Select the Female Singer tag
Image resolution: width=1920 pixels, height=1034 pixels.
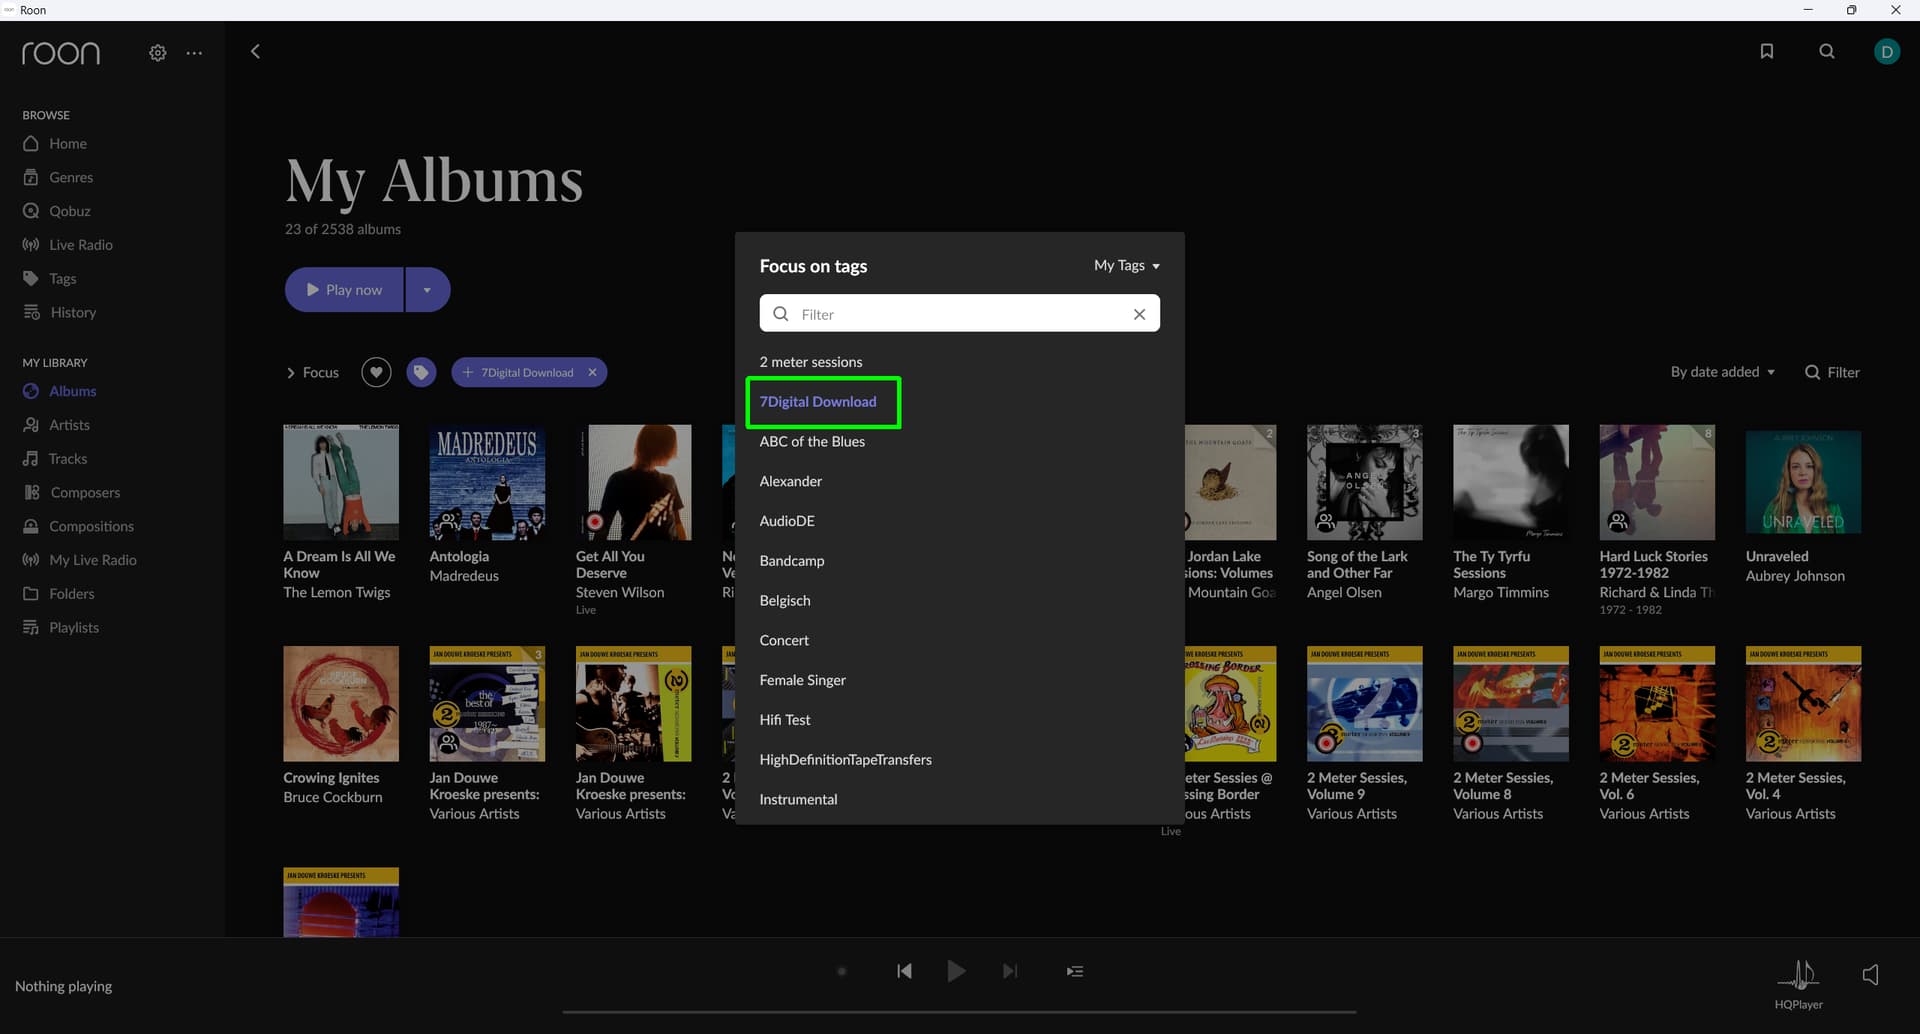pos(802,680)
